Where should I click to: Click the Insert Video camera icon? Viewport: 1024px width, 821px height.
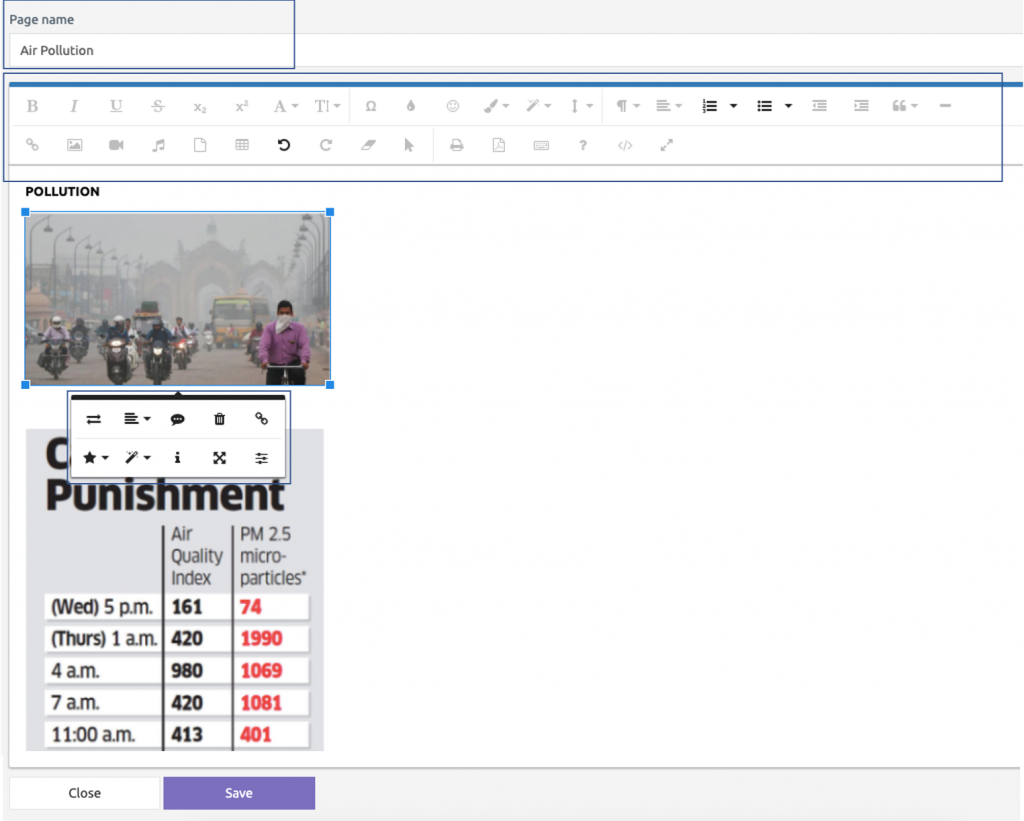point(116,145)
